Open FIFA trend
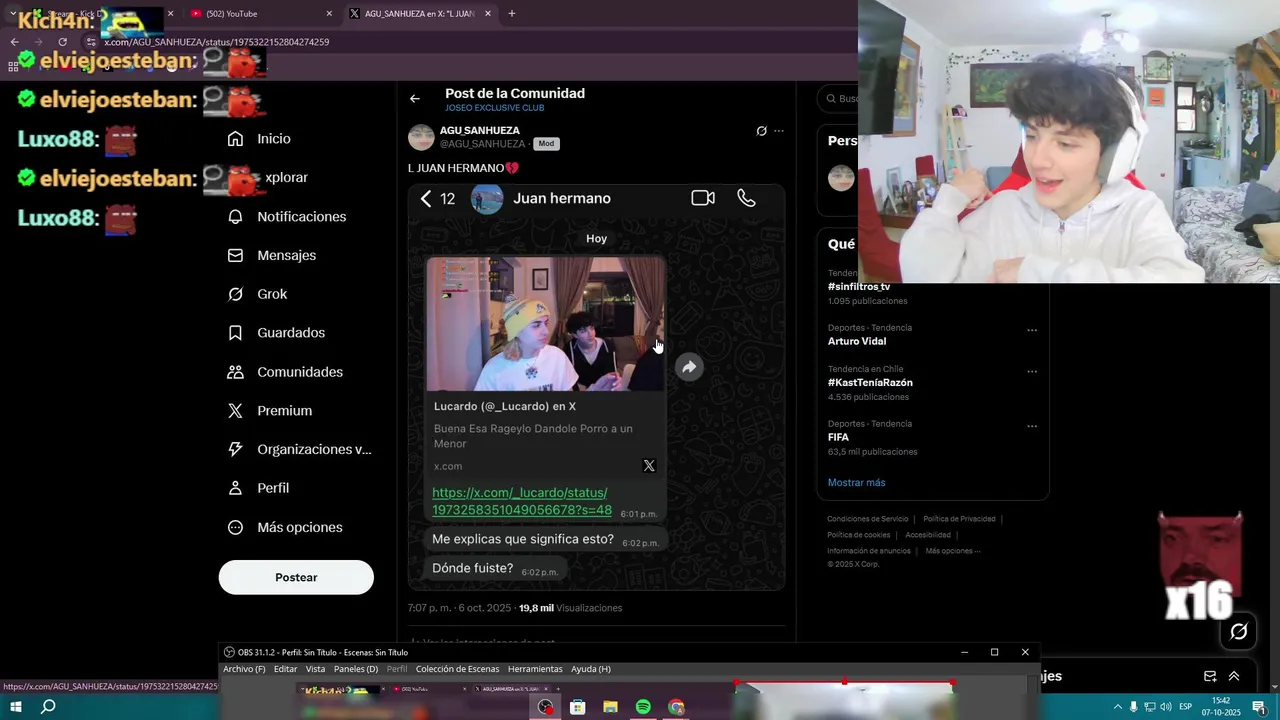The width and height of the screenshot is (1280, 720). pos(838,438)
